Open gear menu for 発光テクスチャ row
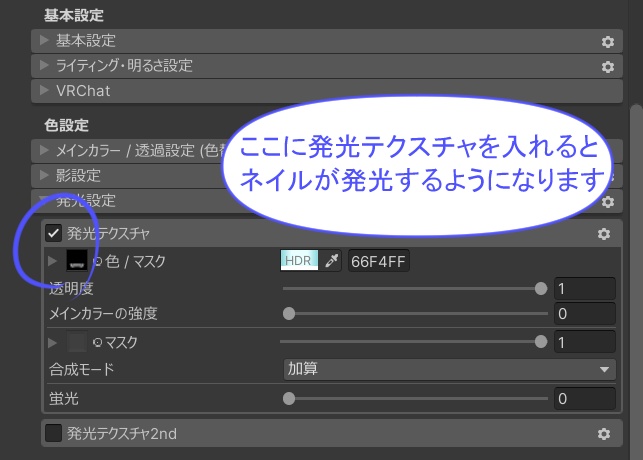 (603, 234)
